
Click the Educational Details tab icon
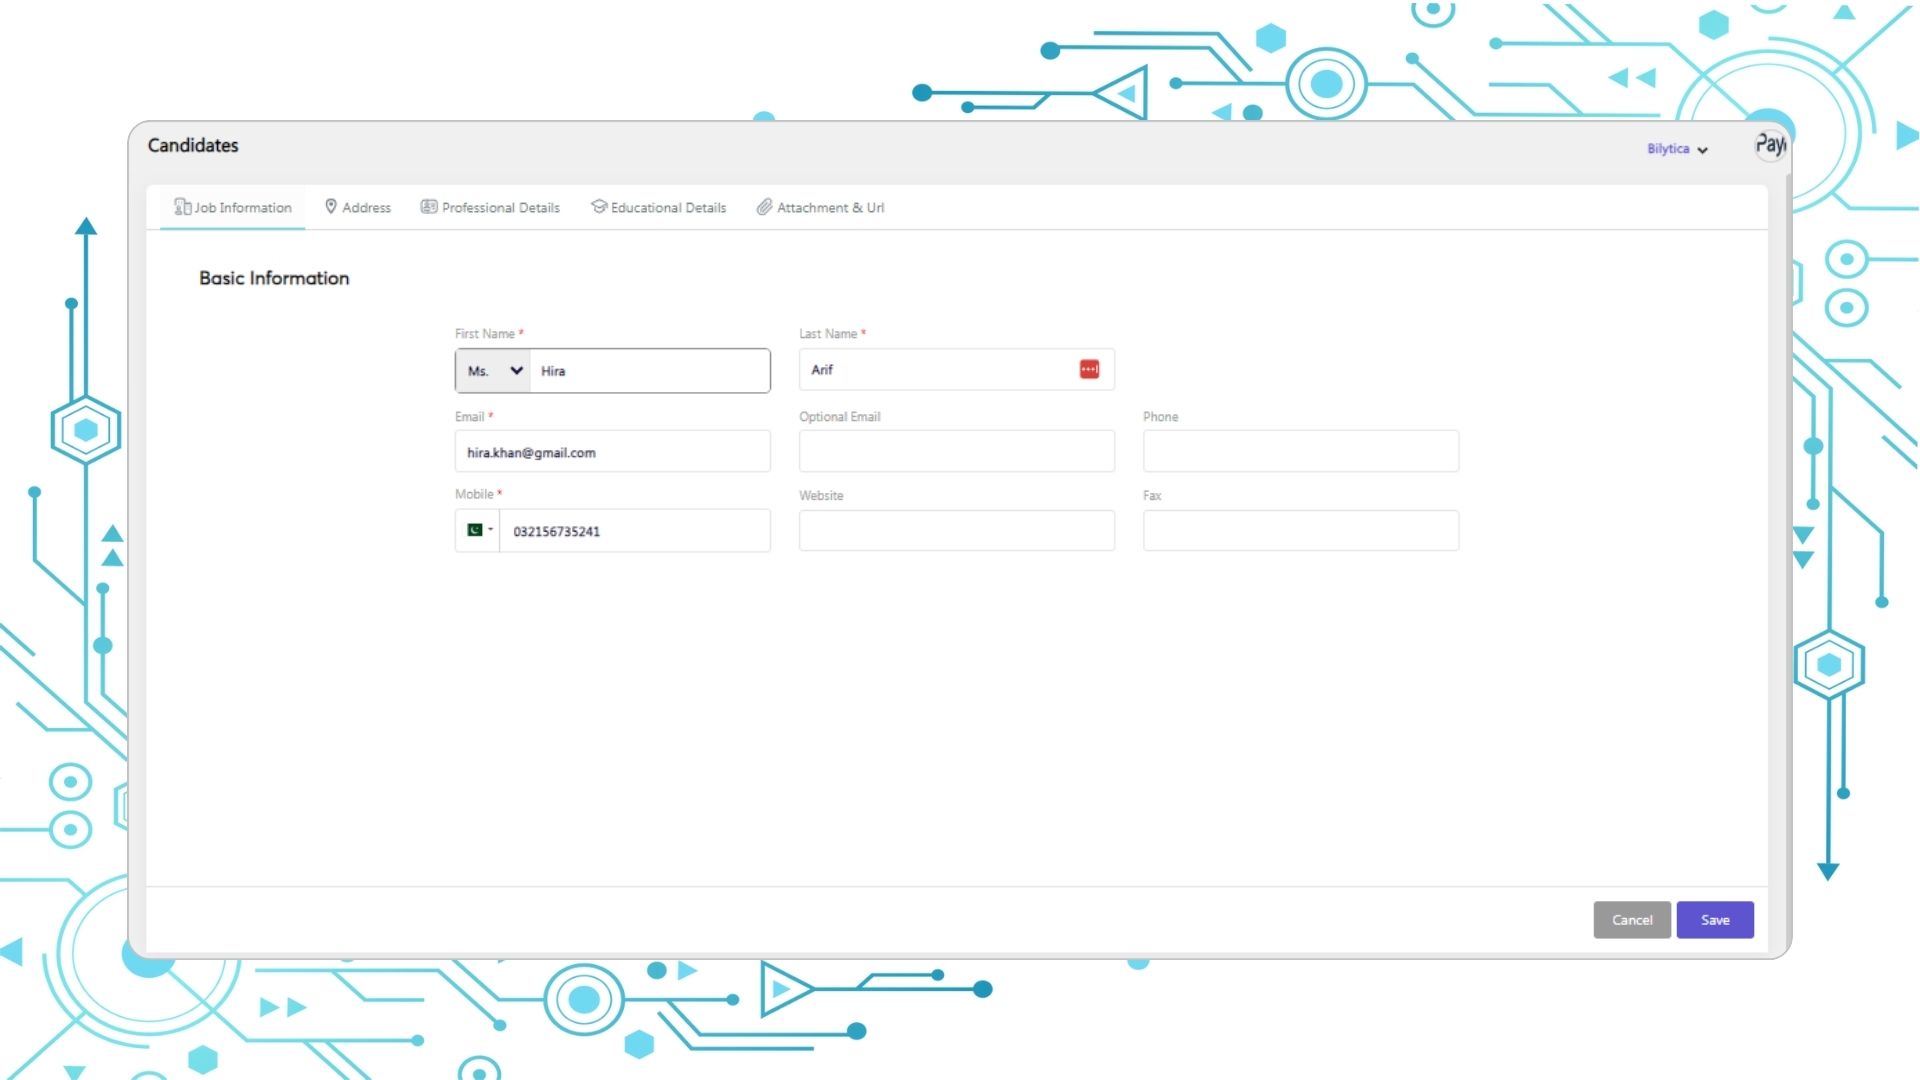click(597, 207)
